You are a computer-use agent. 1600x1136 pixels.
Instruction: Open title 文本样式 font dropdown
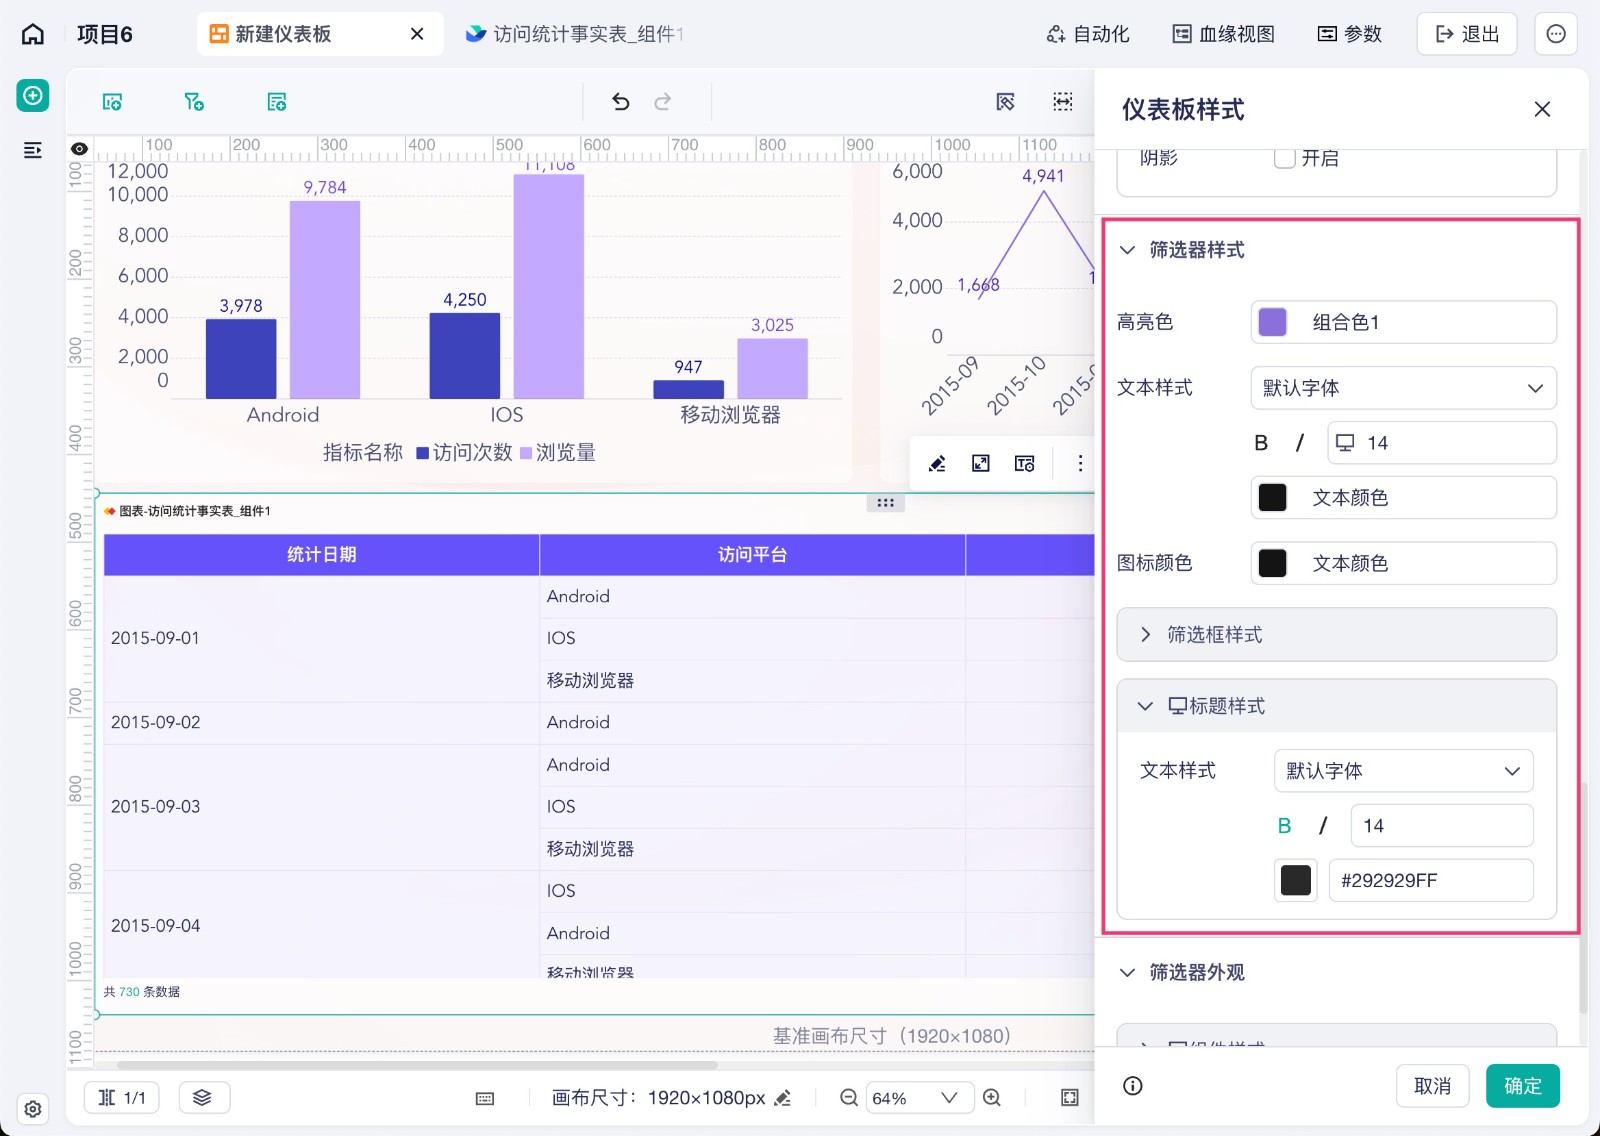pos(1403,771)
